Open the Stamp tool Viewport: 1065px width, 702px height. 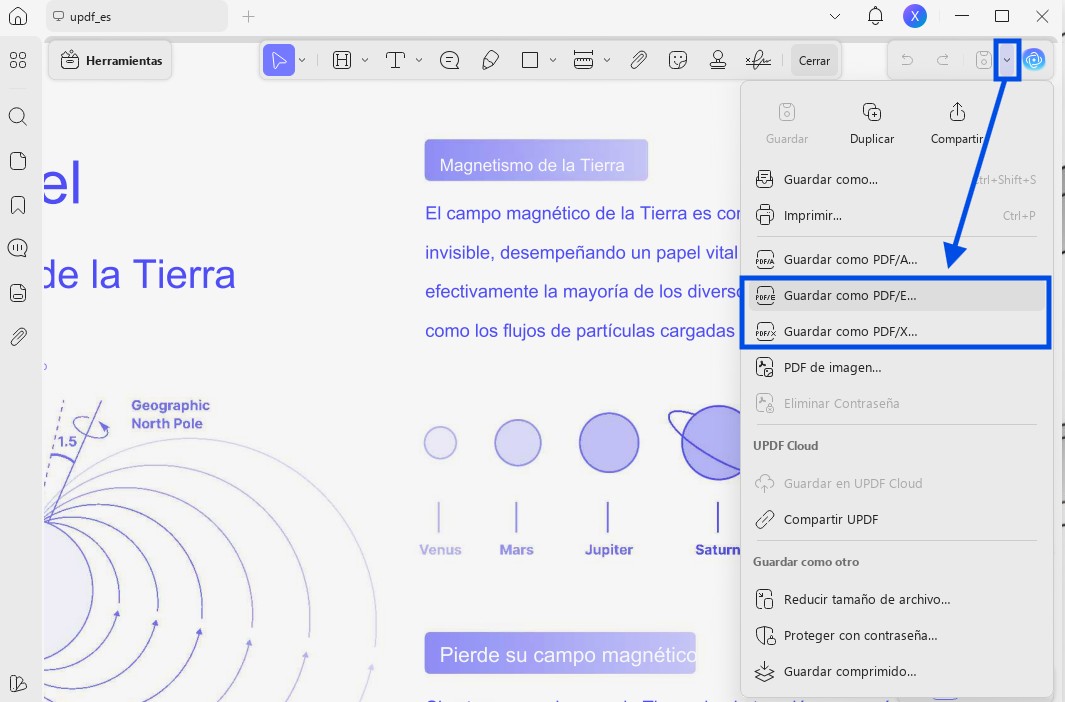717,59
